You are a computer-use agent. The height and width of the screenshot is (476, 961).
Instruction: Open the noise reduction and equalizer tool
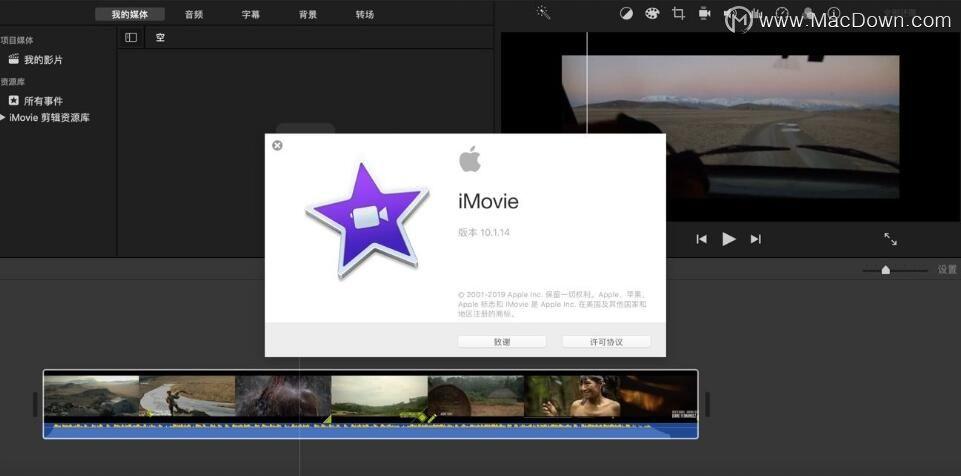click(x=756, y=13)
